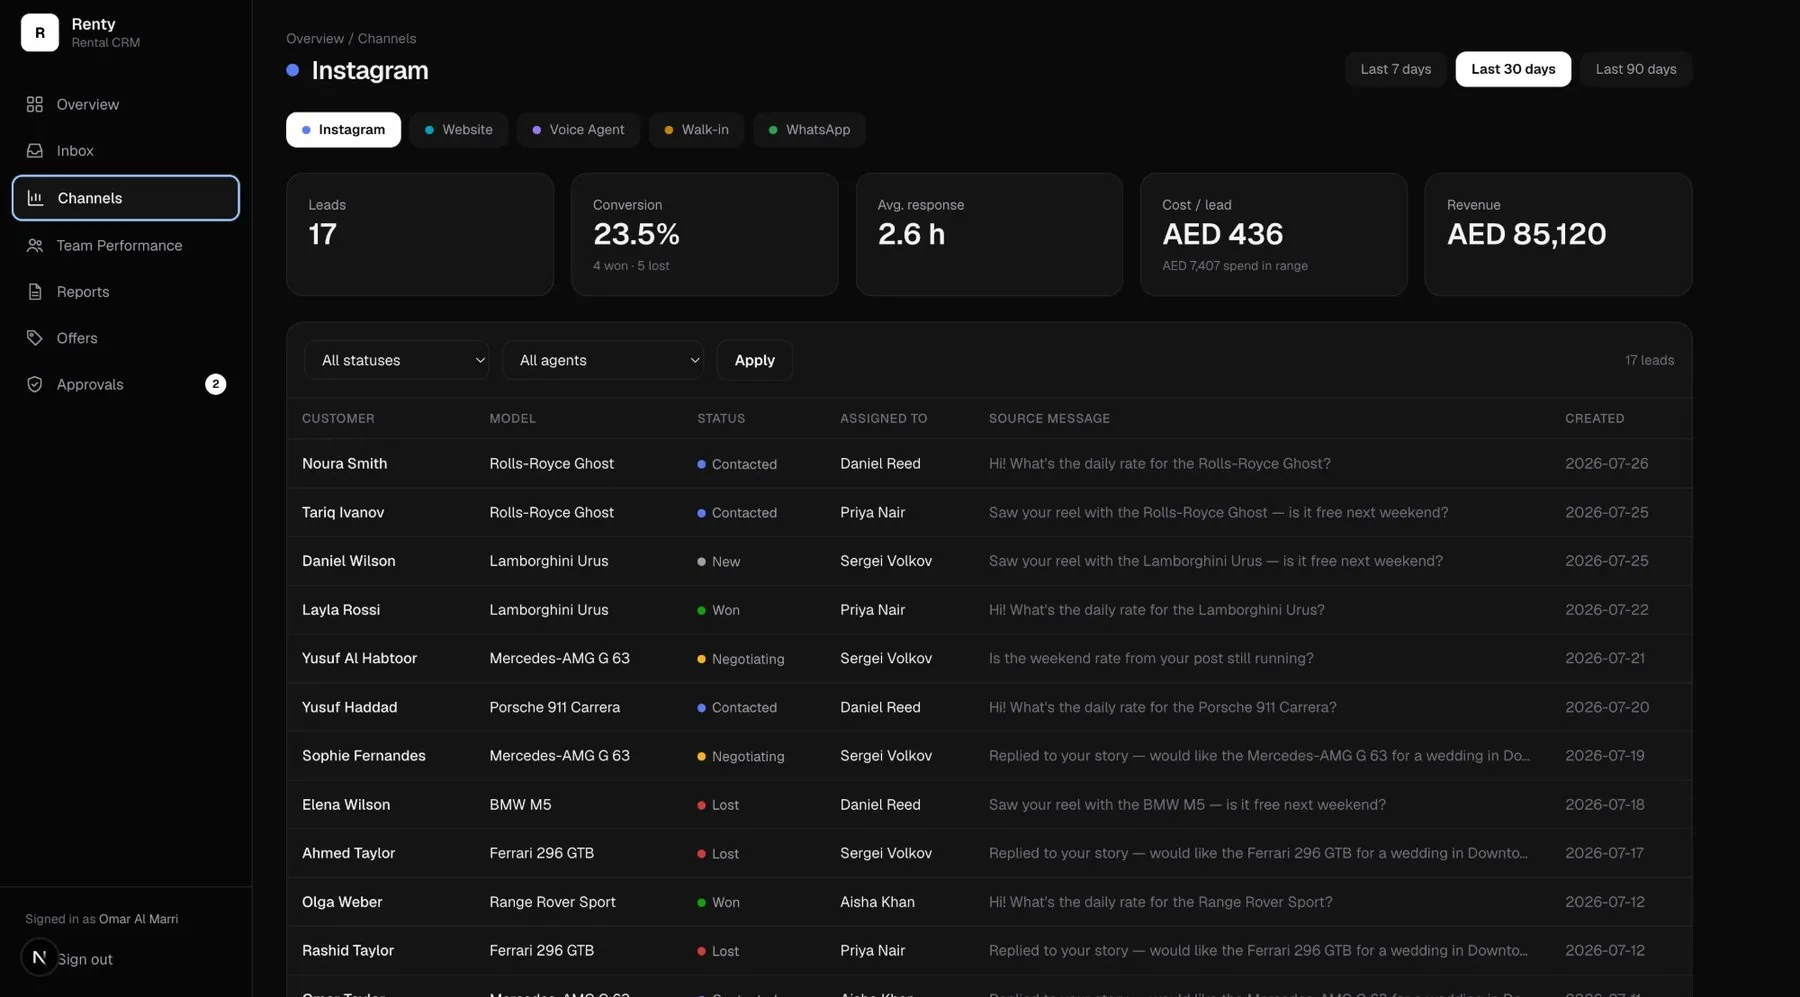
Task: Open the Offers sidebar label
Action: 77,338
